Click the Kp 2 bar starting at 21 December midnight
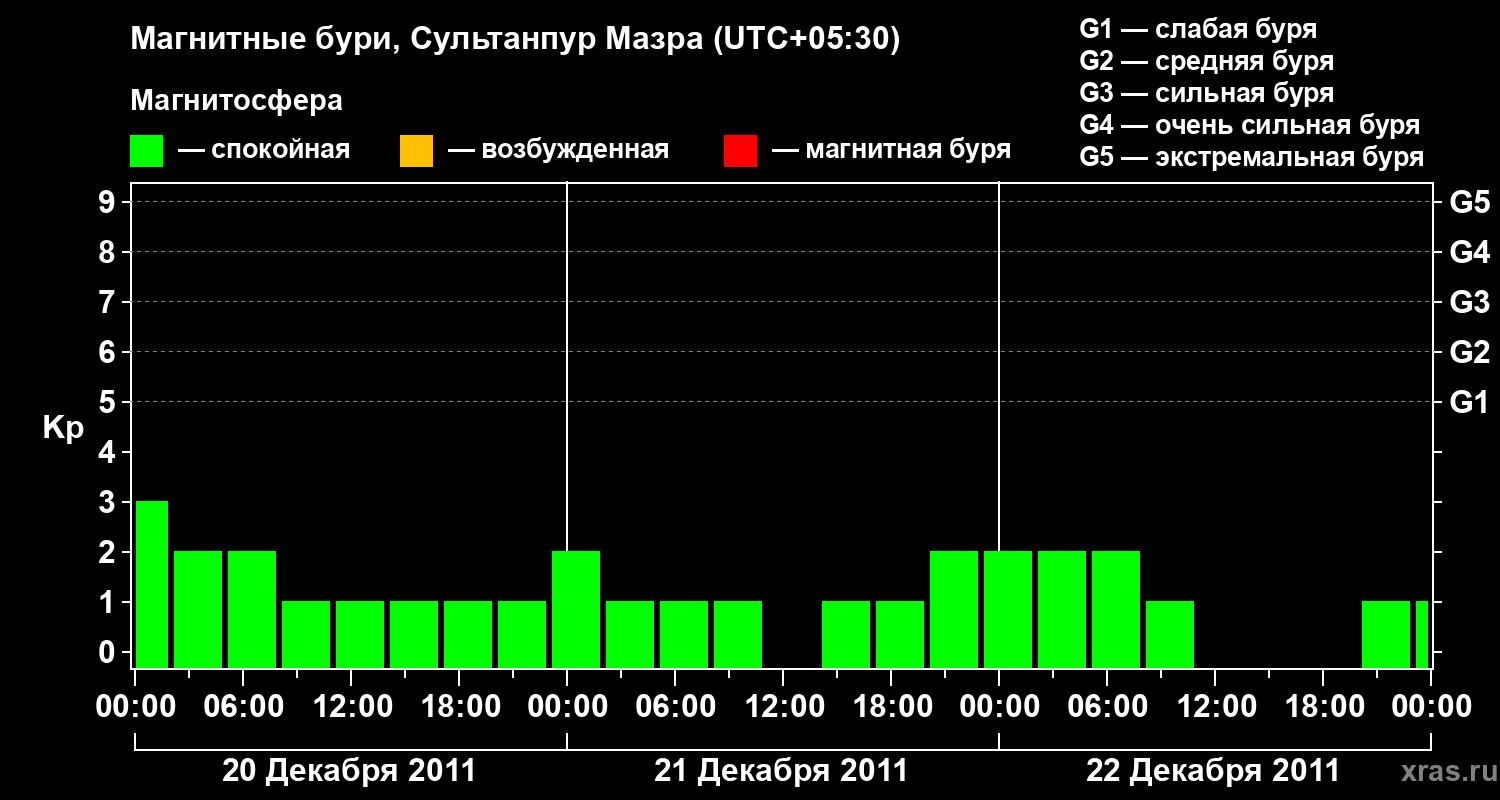This screenshot has height=800, width=1500. [x=576, y=609]
